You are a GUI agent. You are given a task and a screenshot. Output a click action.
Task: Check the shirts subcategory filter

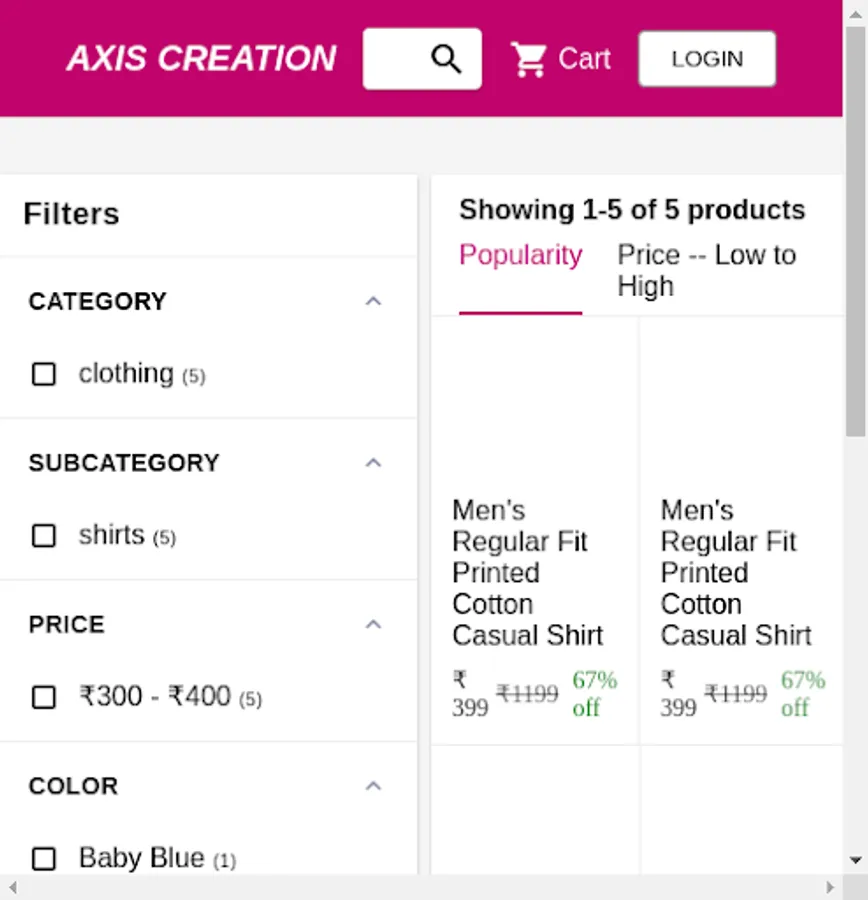point(44,536)
